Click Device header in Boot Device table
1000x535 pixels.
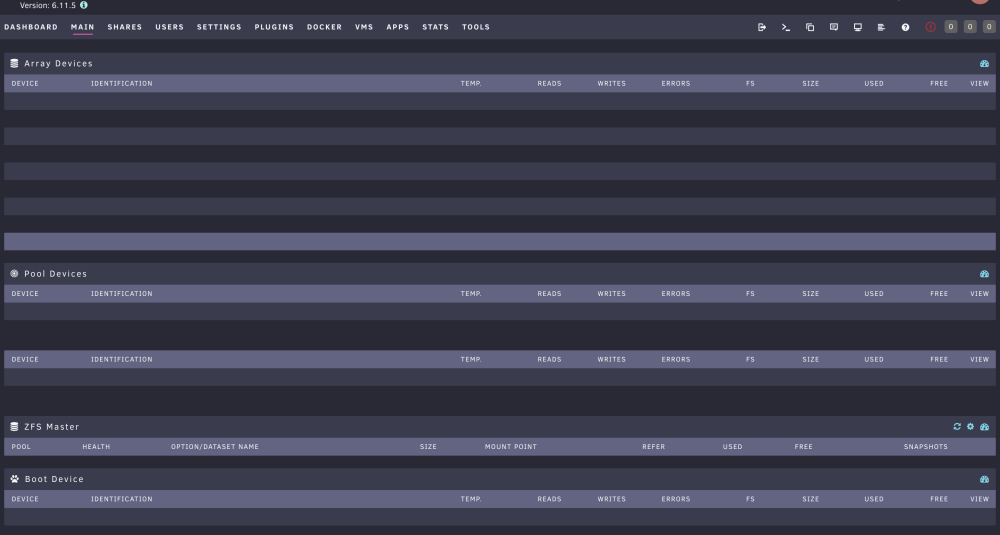pos(25,499)
